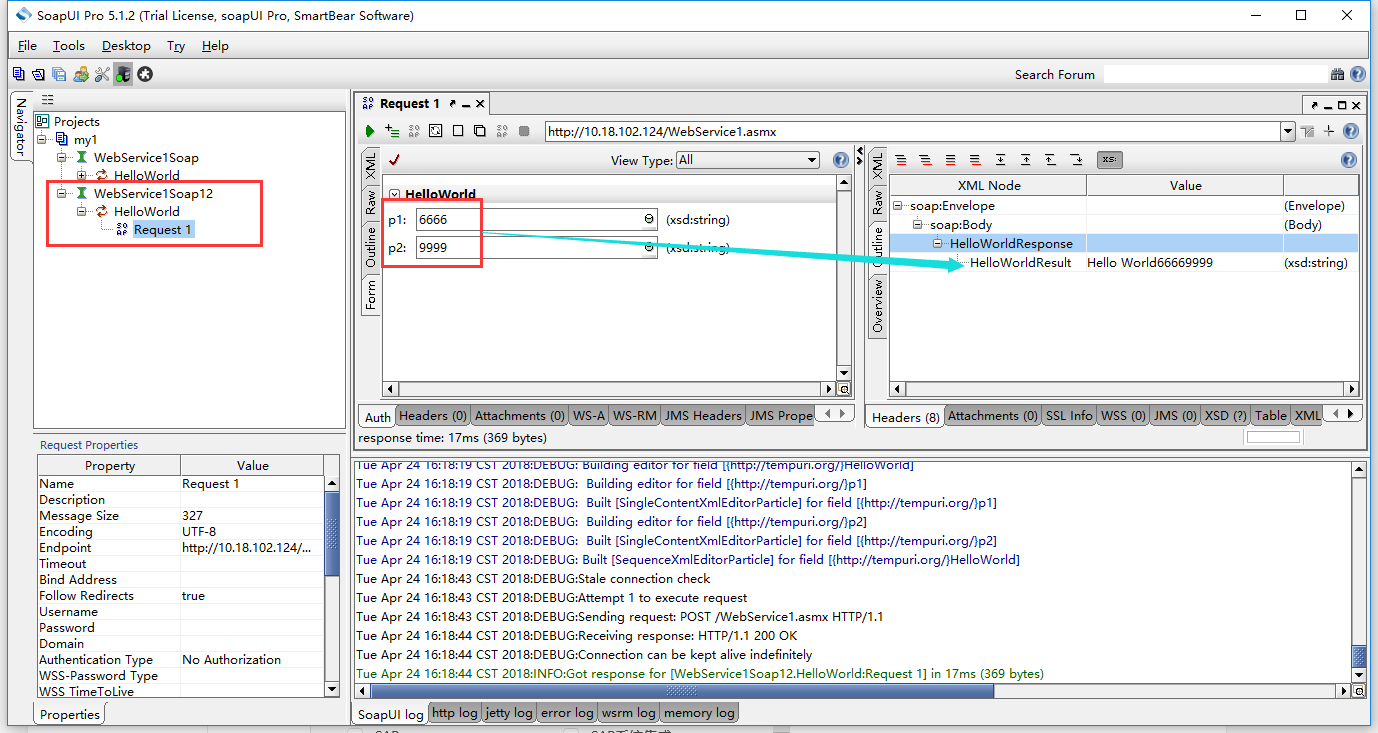The image size is (1378, 733).
Task: Switch to jetty log tab
Action: pyautogui.click(x=509, y=713)
